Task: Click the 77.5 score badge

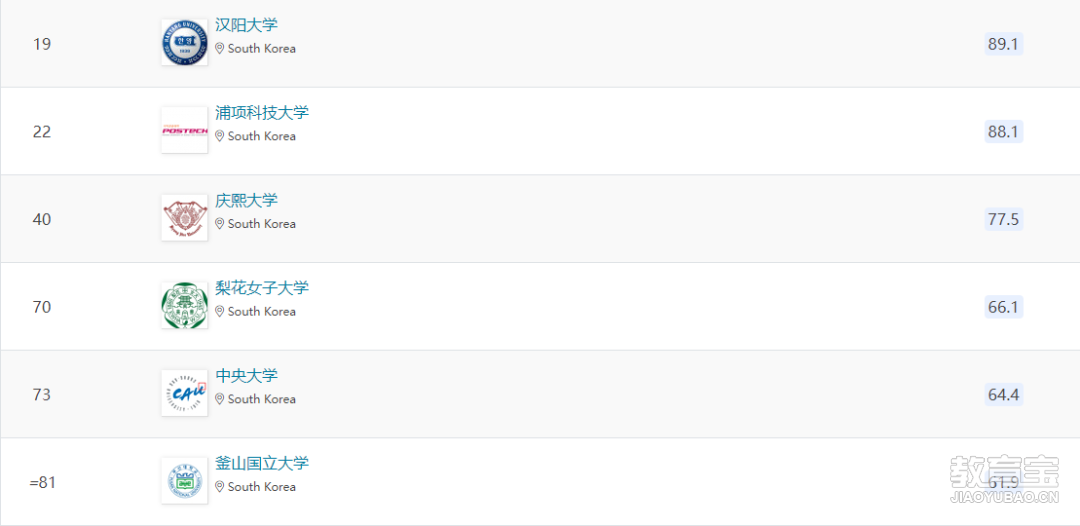Action: [x=1004, y=219]
